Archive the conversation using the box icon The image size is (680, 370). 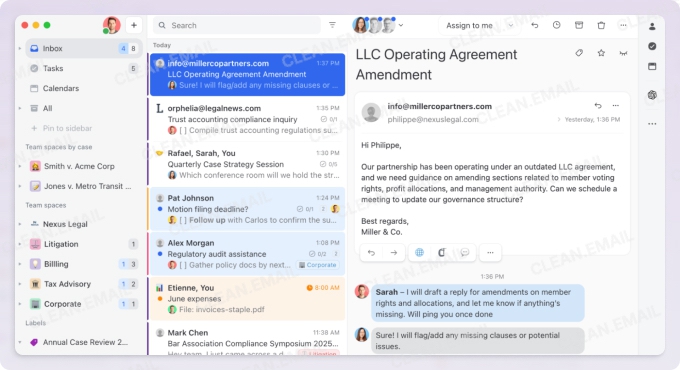click(x=579, y=26)
